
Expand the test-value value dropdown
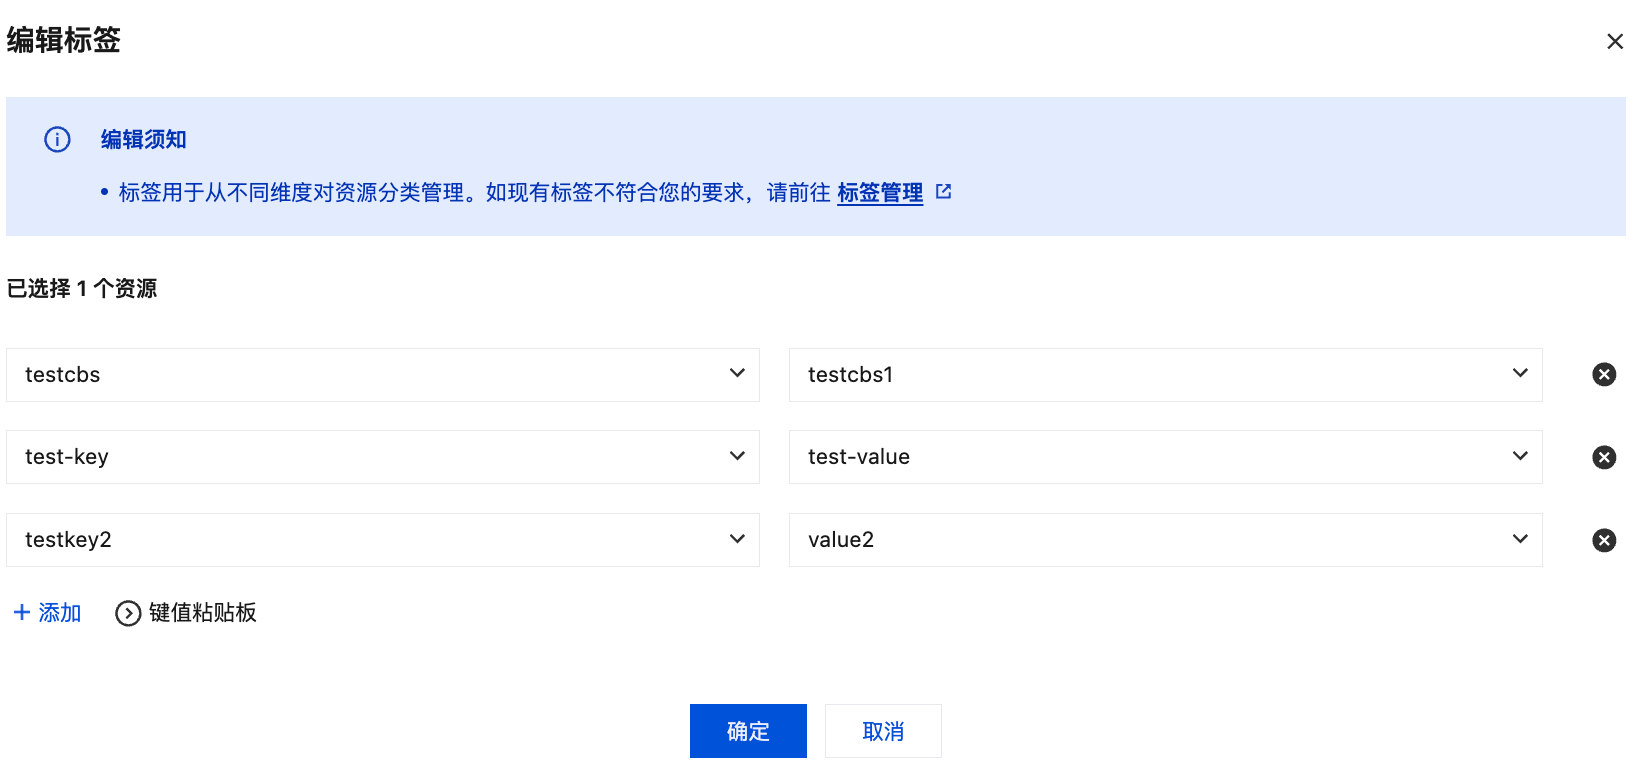point(1166,457)
